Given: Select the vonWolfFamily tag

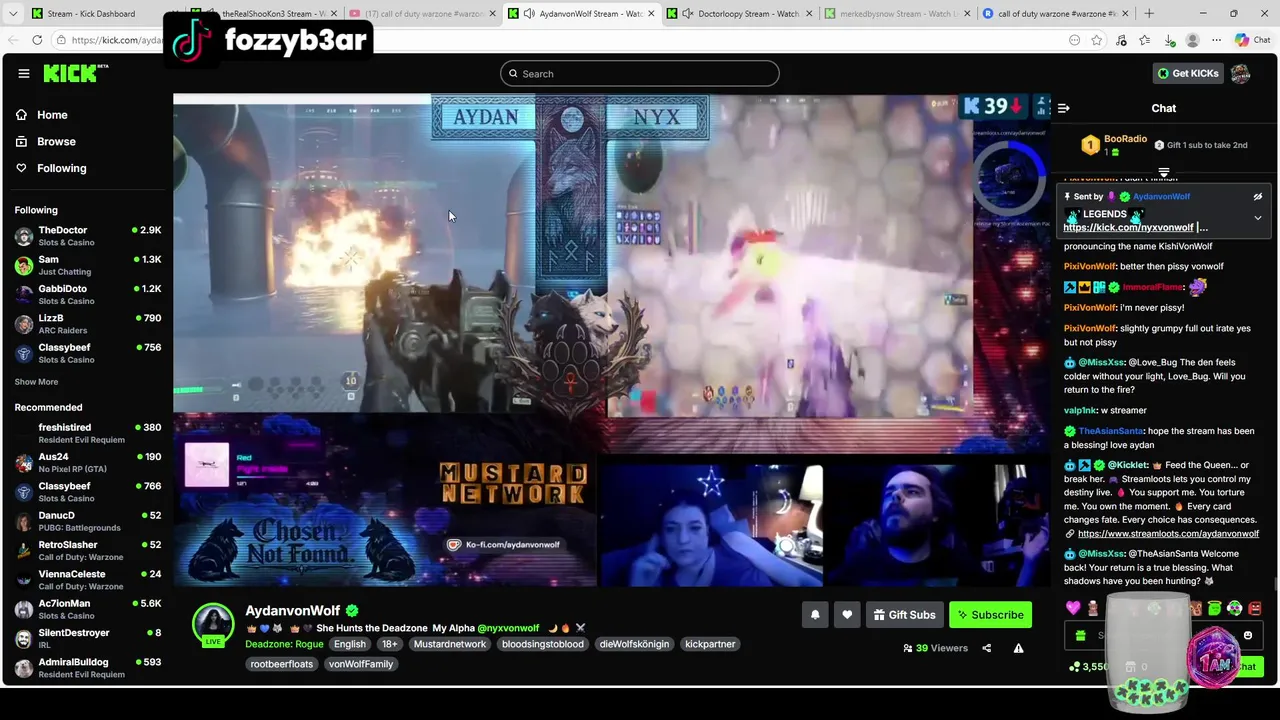Looking at the screenshot, I should click(x=361, y=664).
